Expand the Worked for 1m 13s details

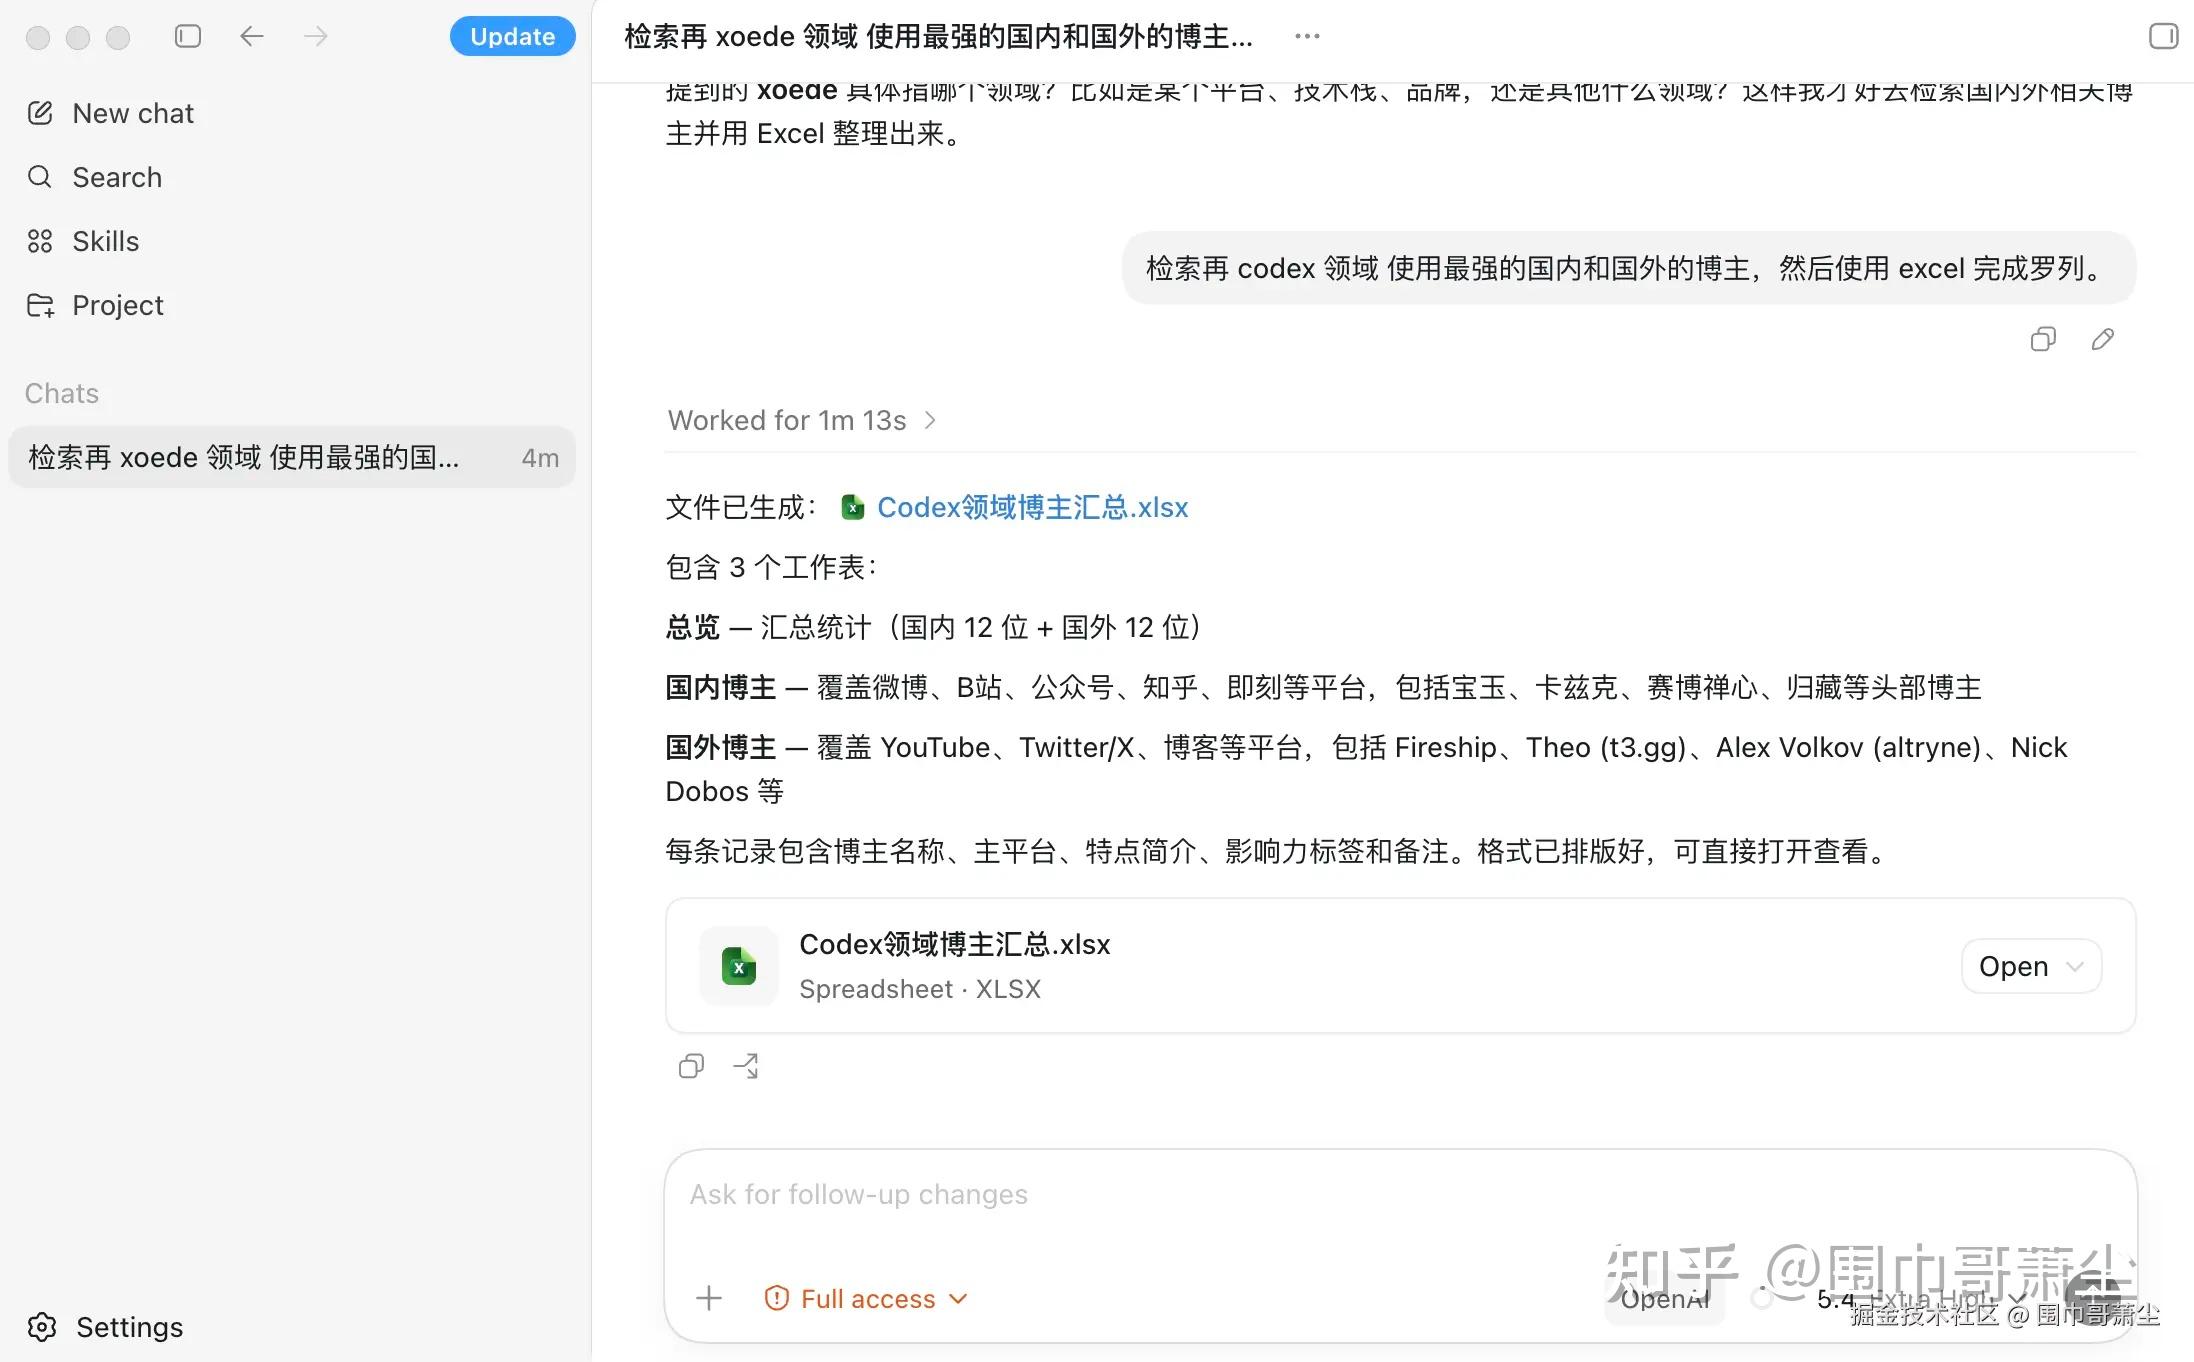802,420
